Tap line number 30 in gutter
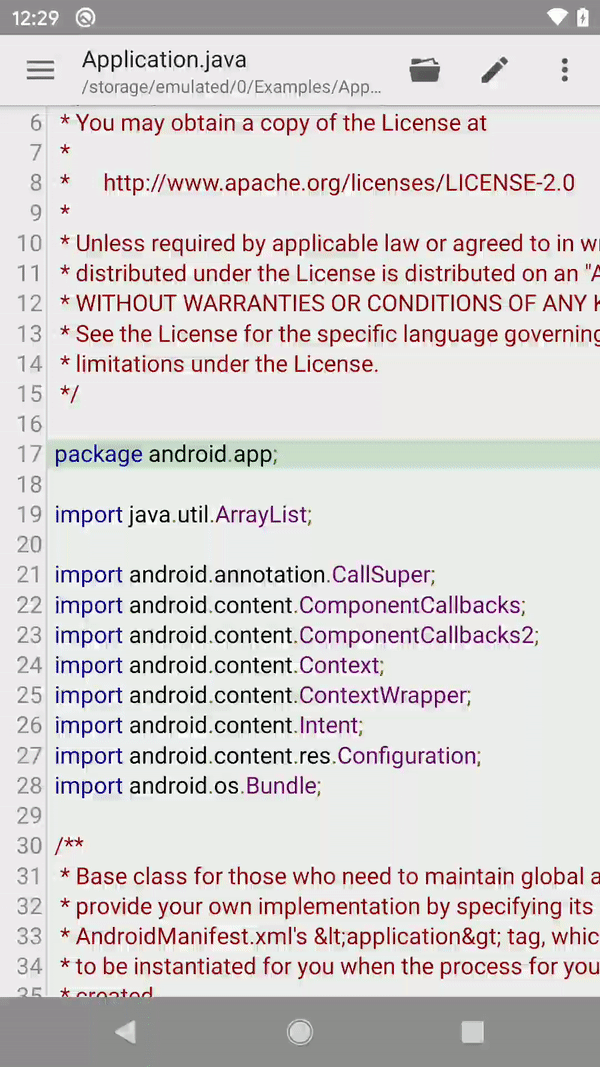The width and height of the screenshot is (600, 1067). click(29, 846)
